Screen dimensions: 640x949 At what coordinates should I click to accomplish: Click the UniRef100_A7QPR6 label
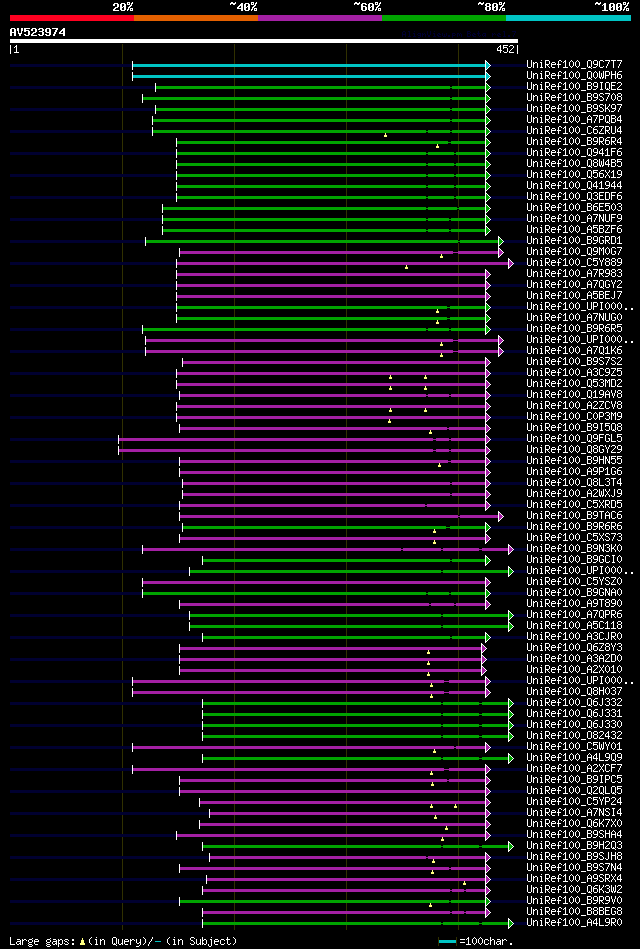point(574,615)
